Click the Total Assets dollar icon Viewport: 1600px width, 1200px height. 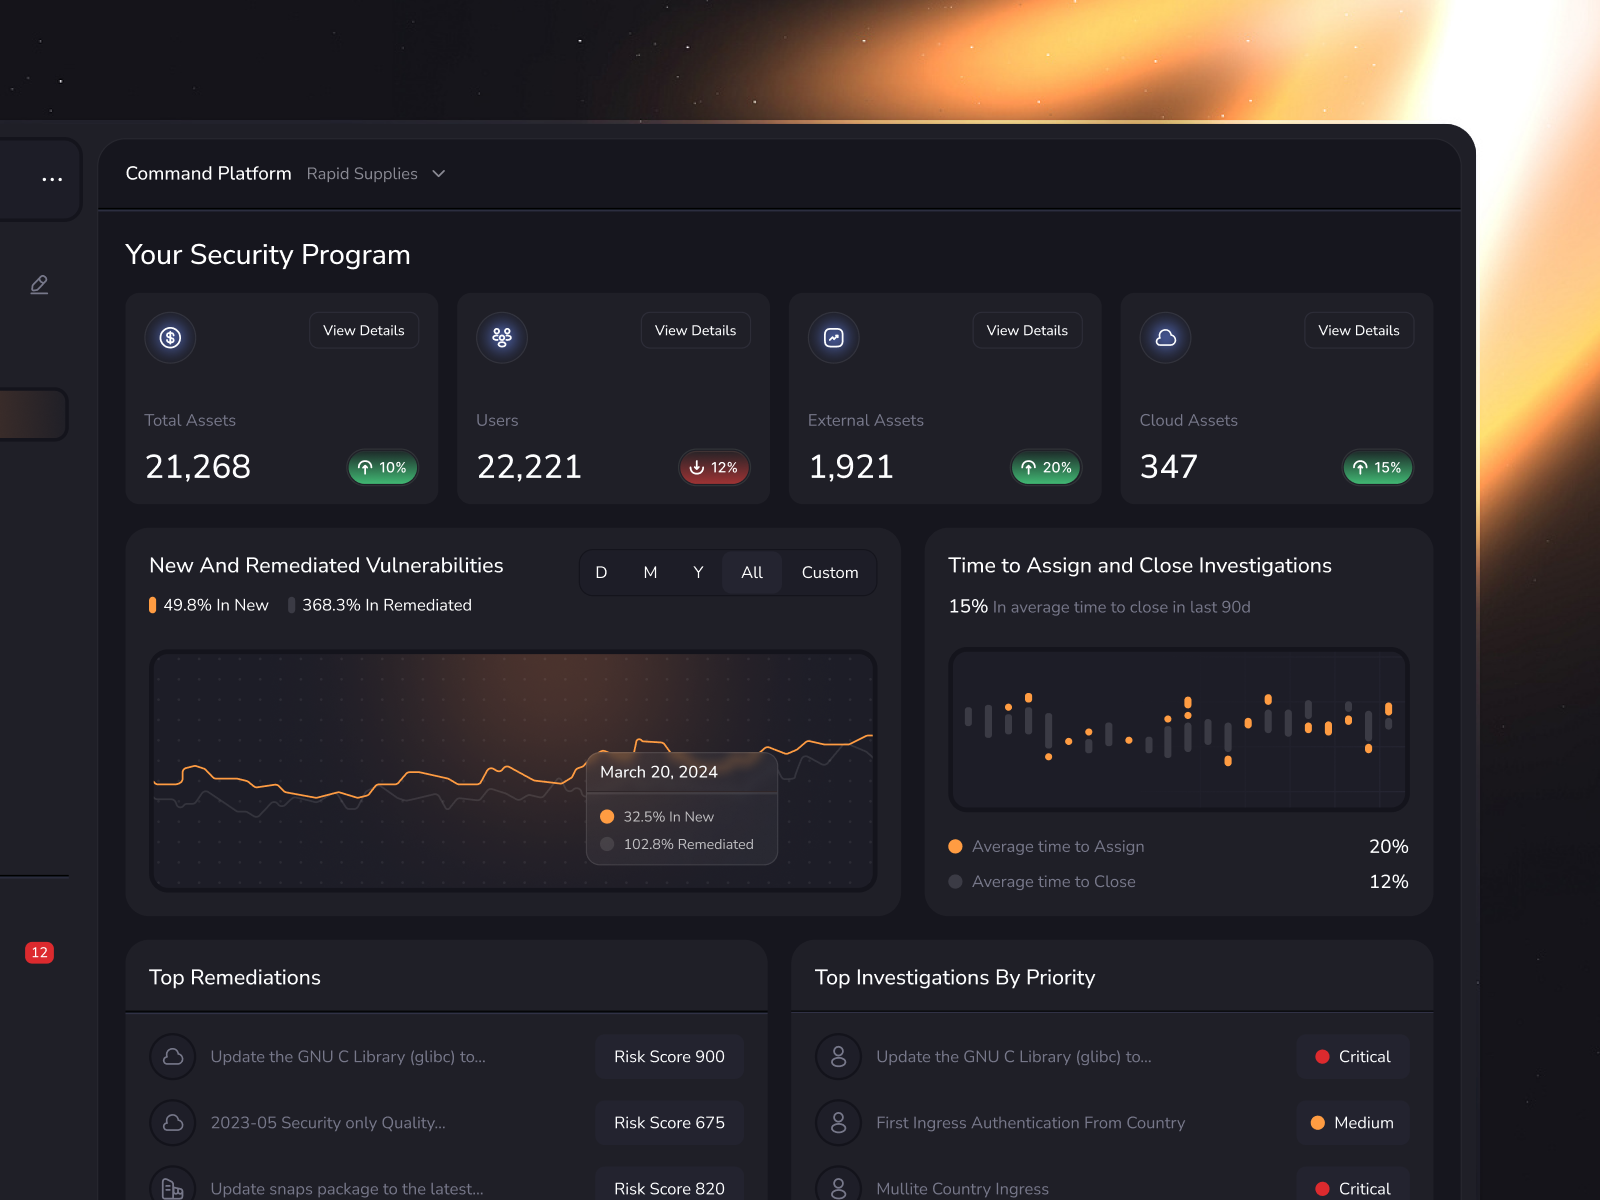[170, 338]
